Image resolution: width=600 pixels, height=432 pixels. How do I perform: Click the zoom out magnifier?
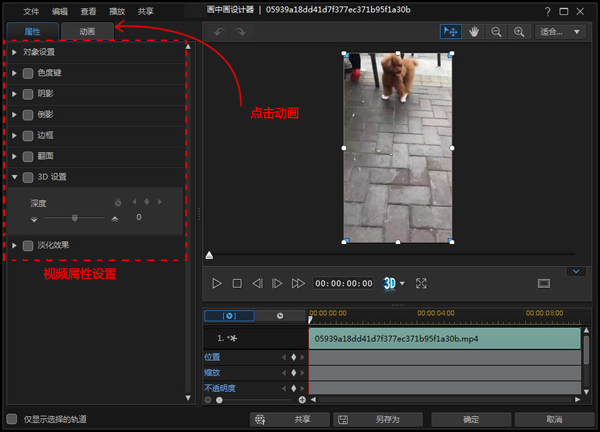[496, 32]
